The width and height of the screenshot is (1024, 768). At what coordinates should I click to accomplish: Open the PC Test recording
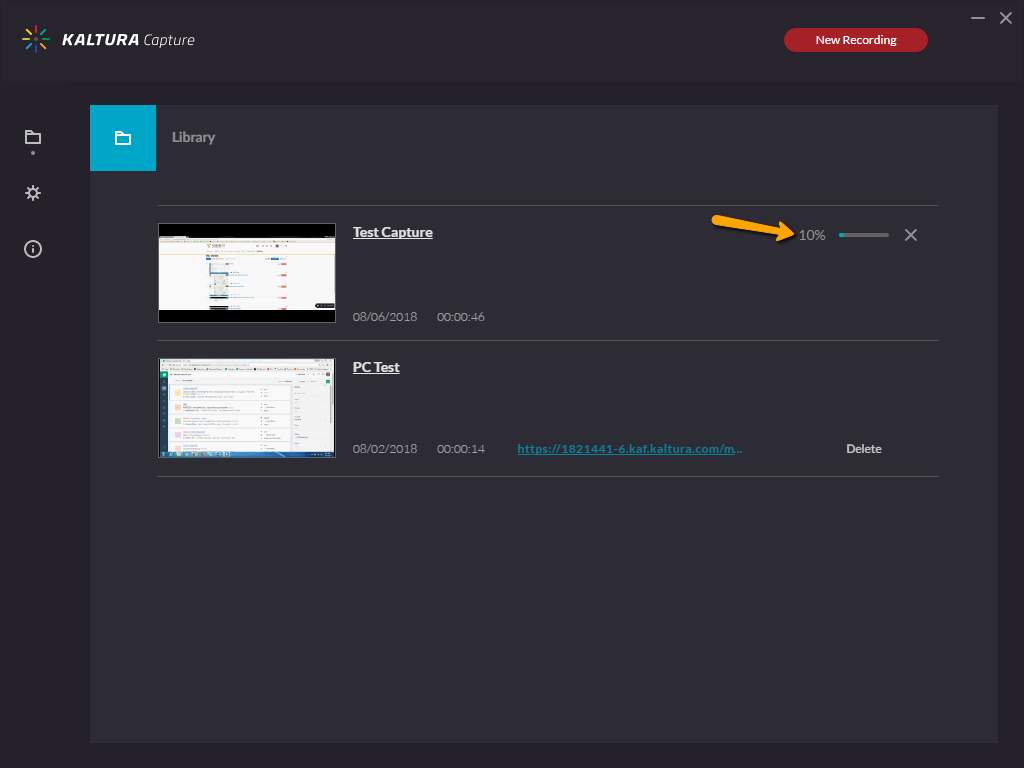[x=375, y=366]
